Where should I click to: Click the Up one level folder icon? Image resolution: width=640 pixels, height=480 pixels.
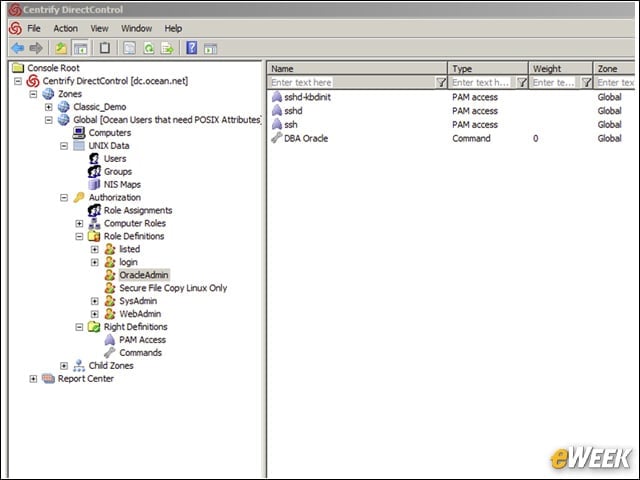click(61, 48)
